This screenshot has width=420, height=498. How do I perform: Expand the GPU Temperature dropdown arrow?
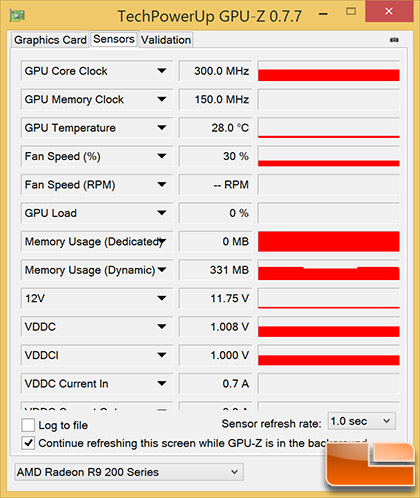tap(162, 128)
